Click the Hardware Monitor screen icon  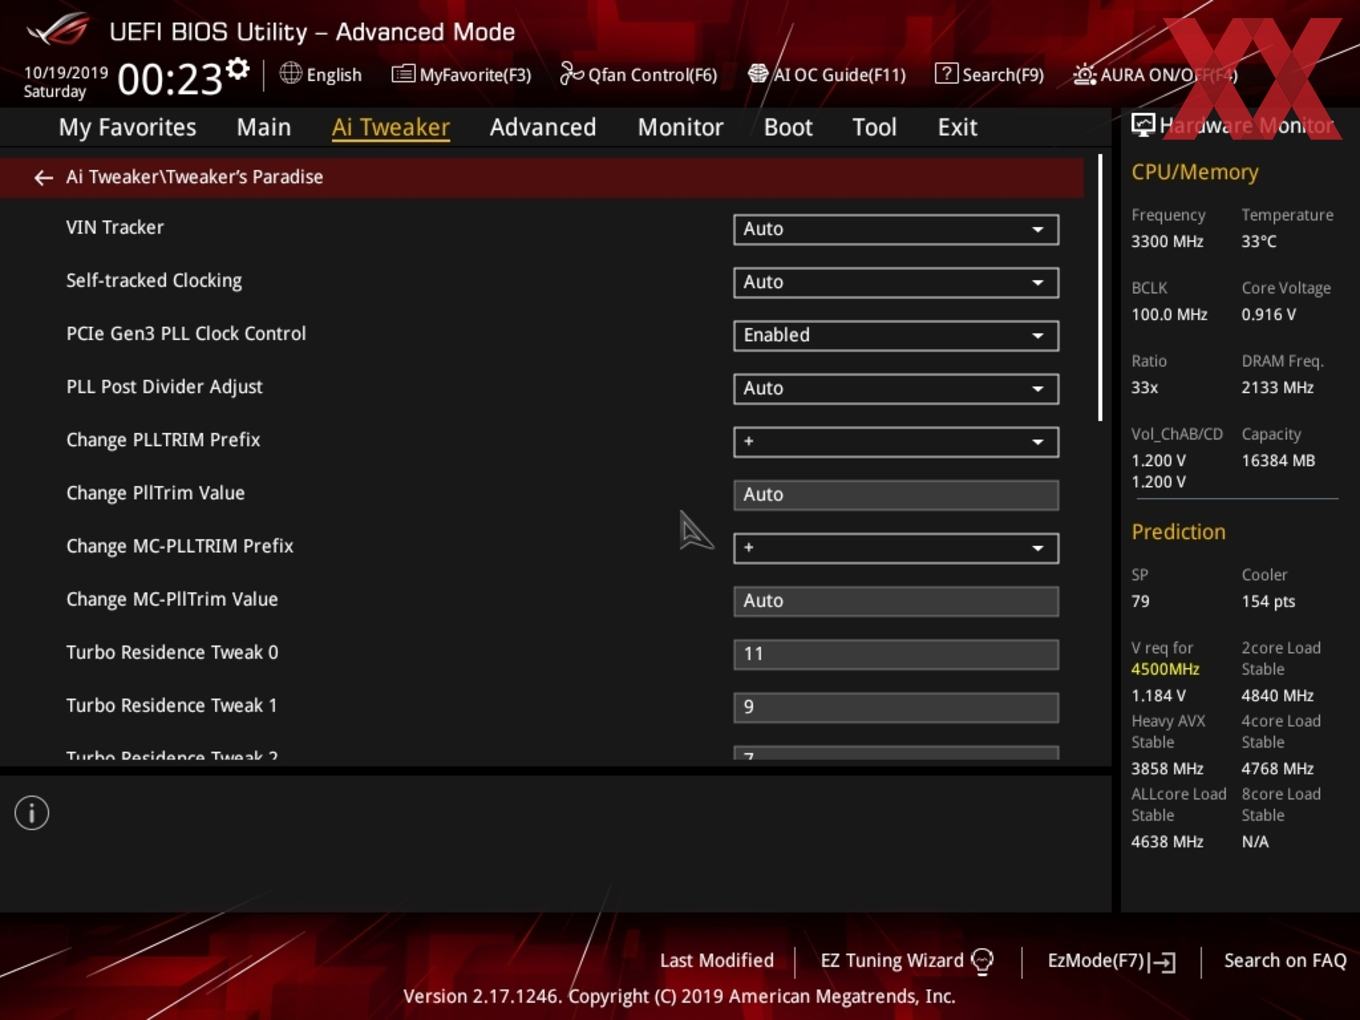click(x=1143, y=125)
